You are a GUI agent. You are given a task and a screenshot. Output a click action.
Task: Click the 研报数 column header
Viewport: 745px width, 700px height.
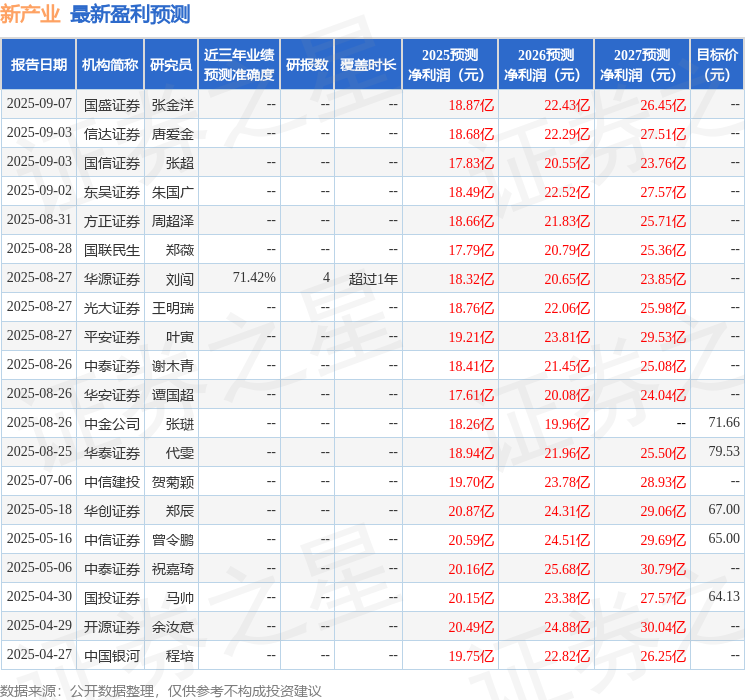pos(307,64)
